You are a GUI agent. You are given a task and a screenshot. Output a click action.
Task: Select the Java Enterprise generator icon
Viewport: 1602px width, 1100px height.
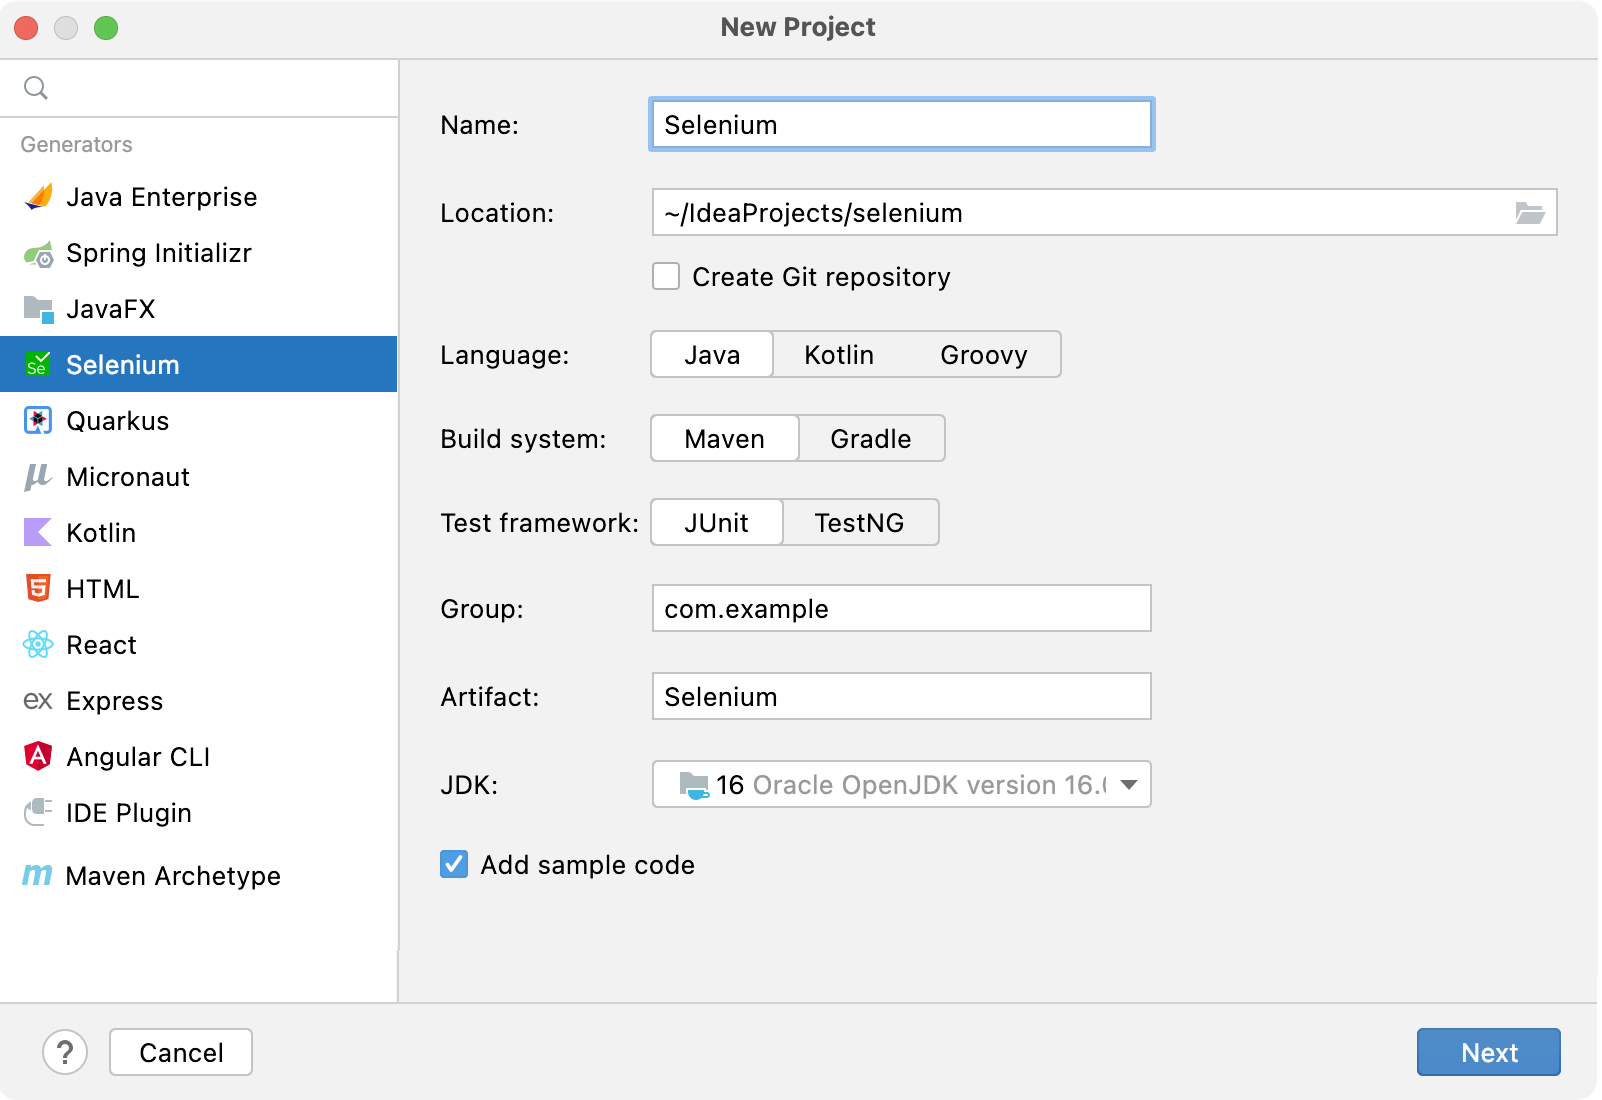(x=38, y=197)
